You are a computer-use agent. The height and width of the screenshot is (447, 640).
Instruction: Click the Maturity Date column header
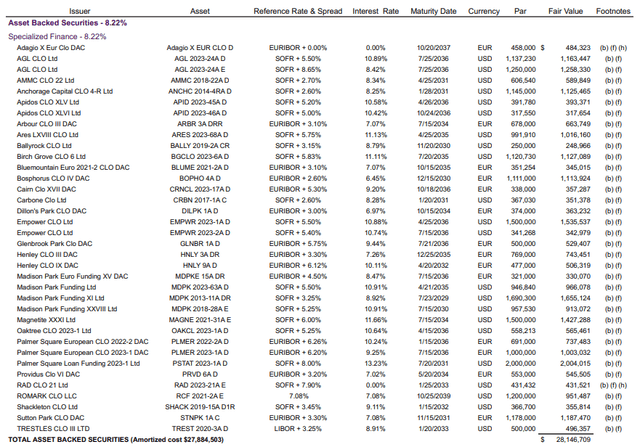433,11
